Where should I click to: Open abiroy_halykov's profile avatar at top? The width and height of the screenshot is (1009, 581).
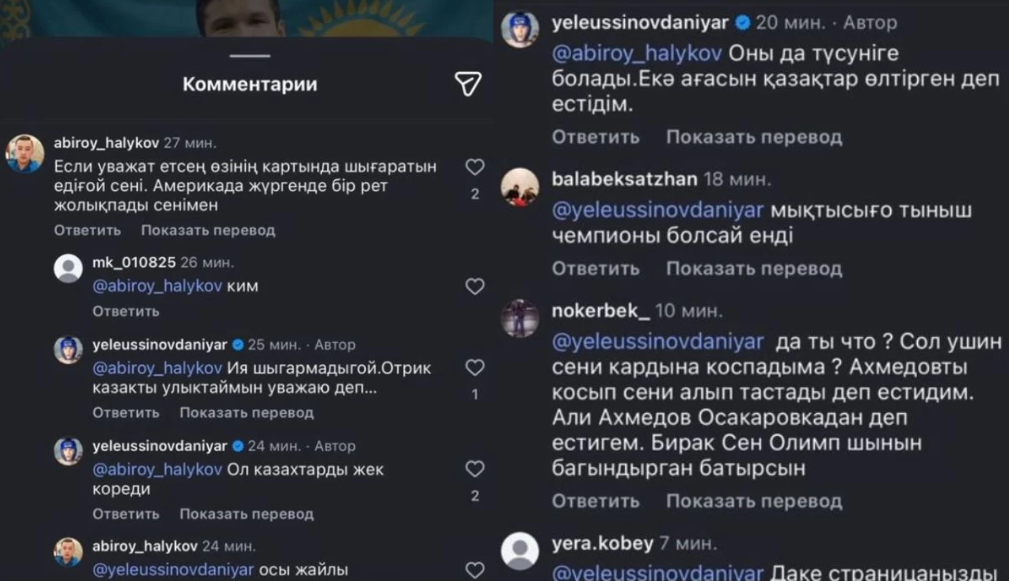pyautogui.click(x=24, y=154)
